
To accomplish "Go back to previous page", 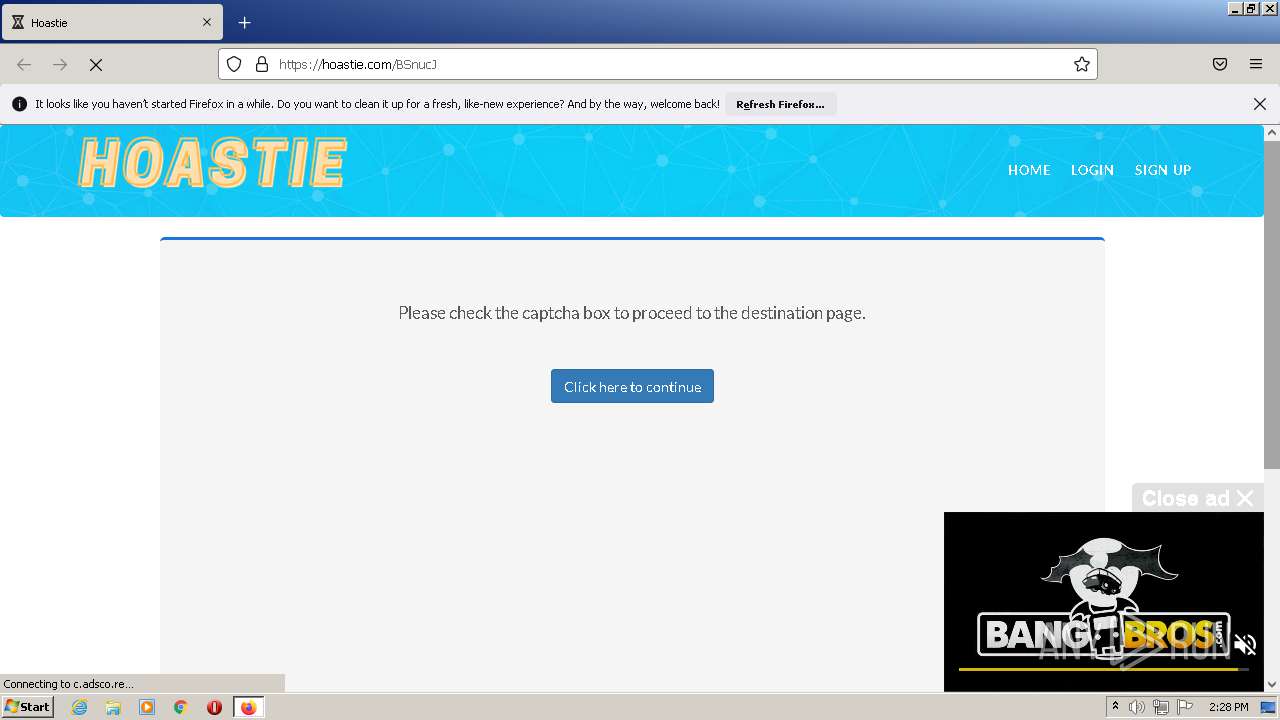I will tap(24, 64).
